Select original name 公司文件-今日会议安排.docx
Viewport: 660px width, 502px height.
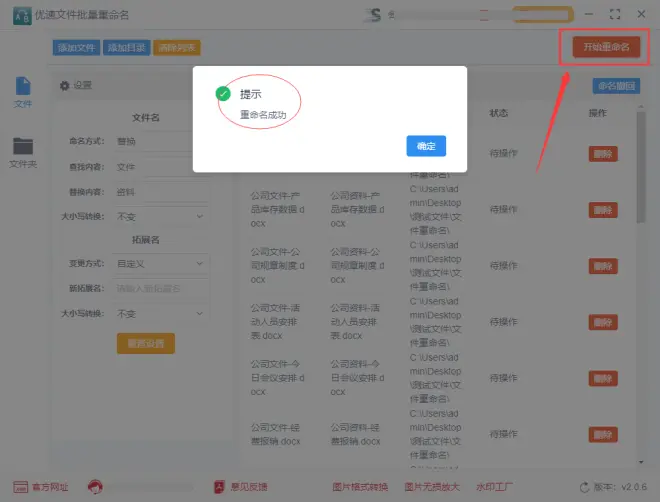click(x=277, y=378)
